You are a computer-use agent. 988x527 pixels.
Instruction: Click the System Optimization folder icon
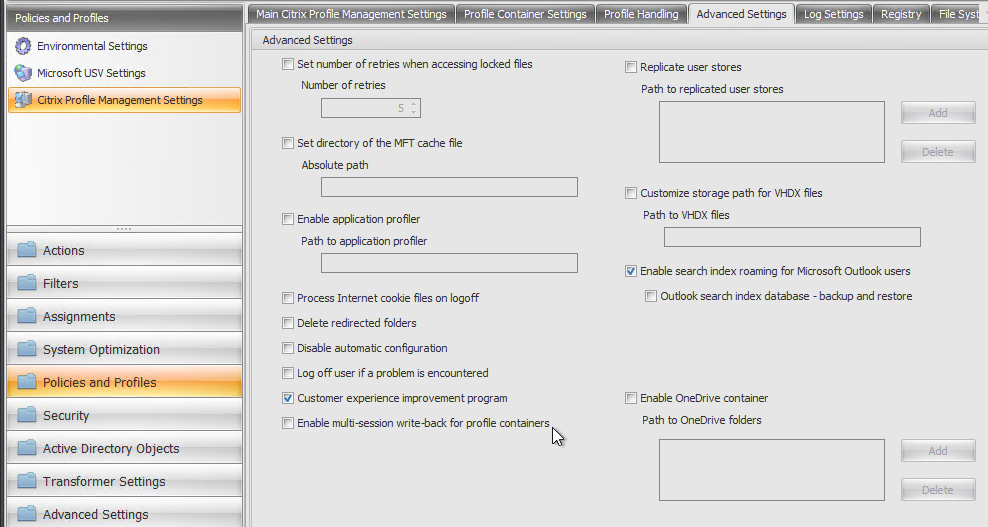pos(27,349)
